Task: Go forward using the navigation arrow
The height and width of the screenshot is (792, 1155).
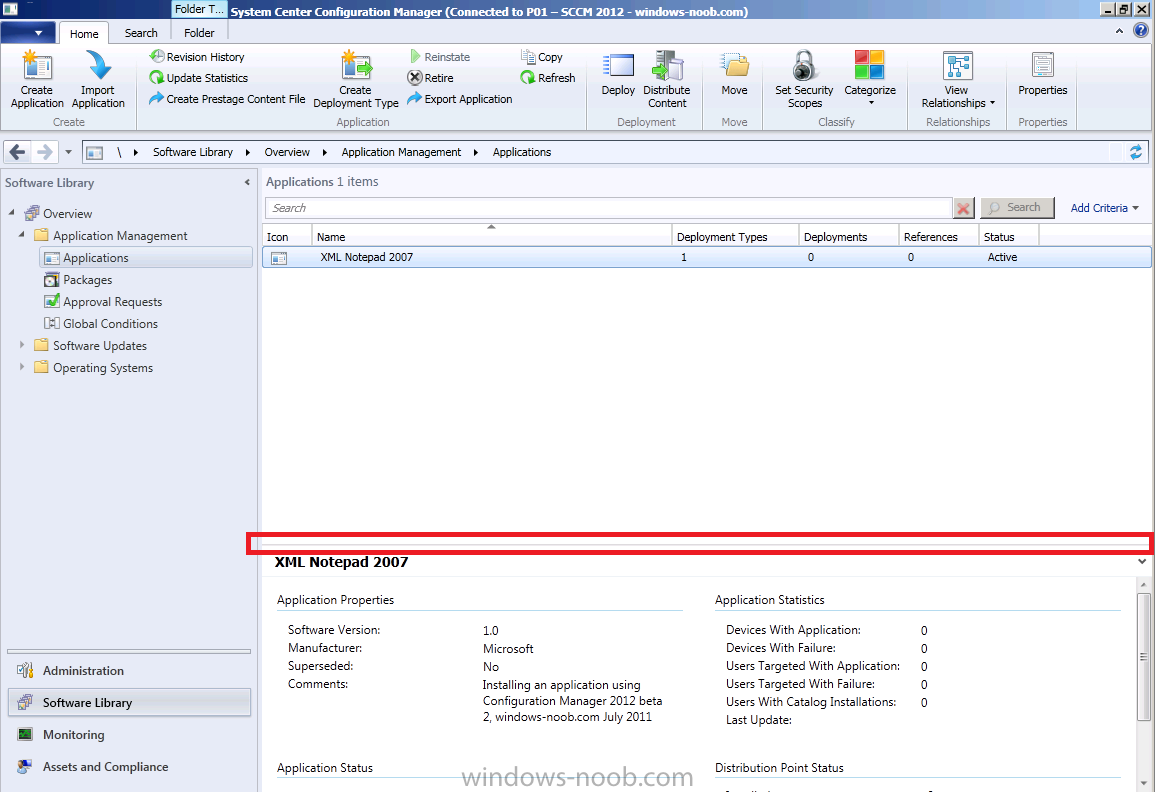Action: pyautogui.click(x=44, y=152)
